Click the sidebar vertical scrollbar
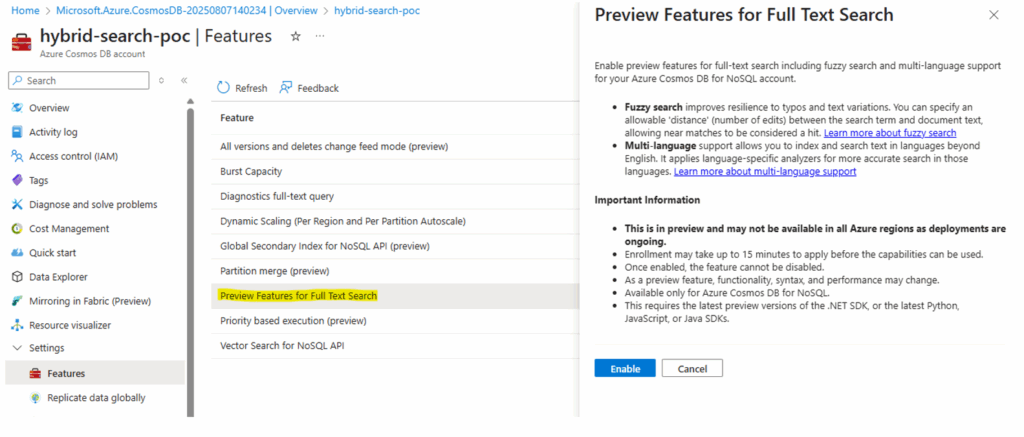 [190, 261]
